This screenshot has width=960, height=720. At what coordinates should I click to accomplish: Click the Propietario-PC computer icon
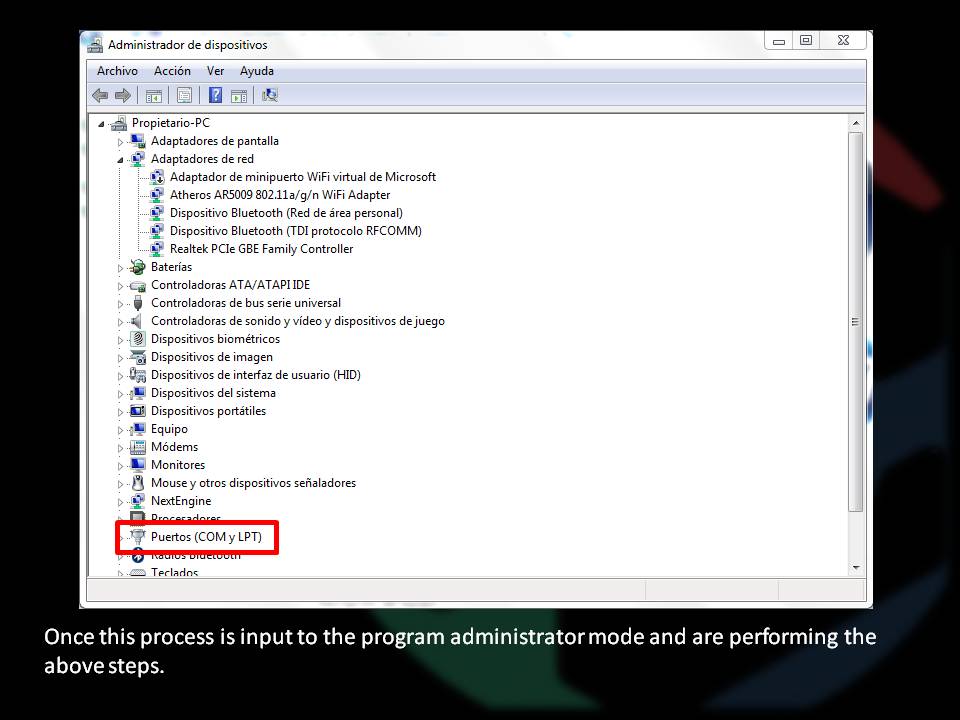coord(119,123)
